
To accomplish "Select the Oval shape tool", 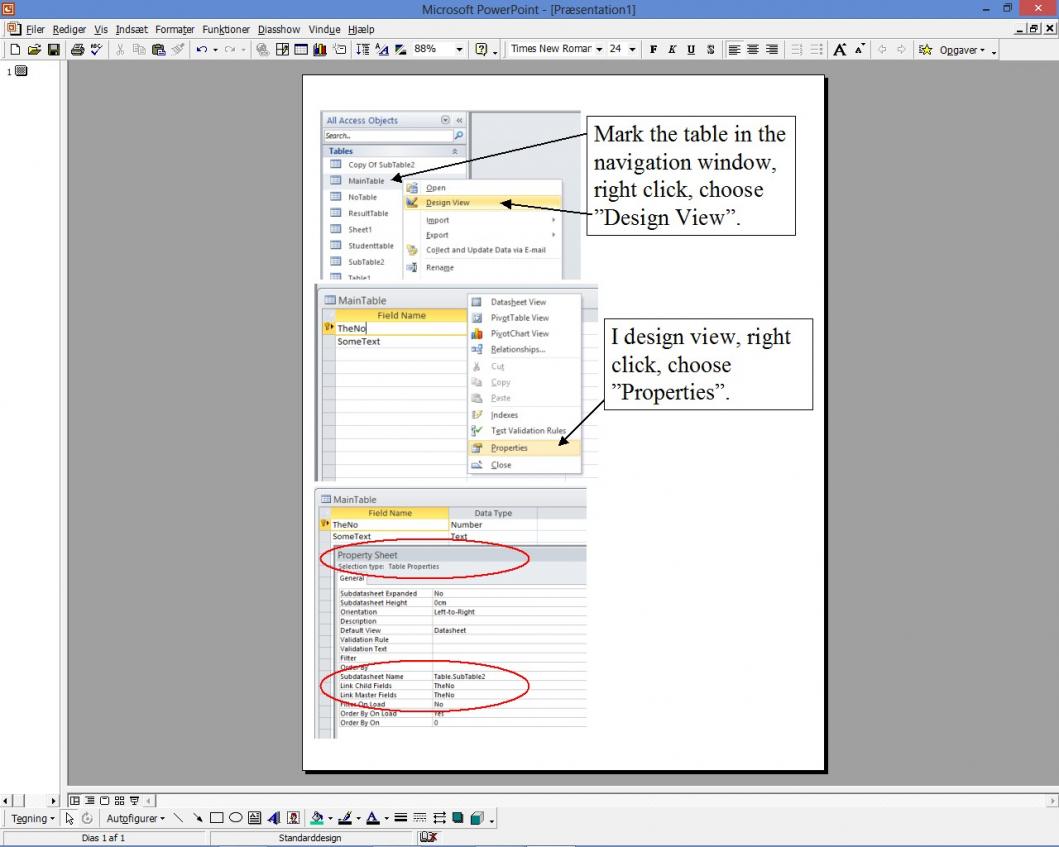I will tap(235, 818).
